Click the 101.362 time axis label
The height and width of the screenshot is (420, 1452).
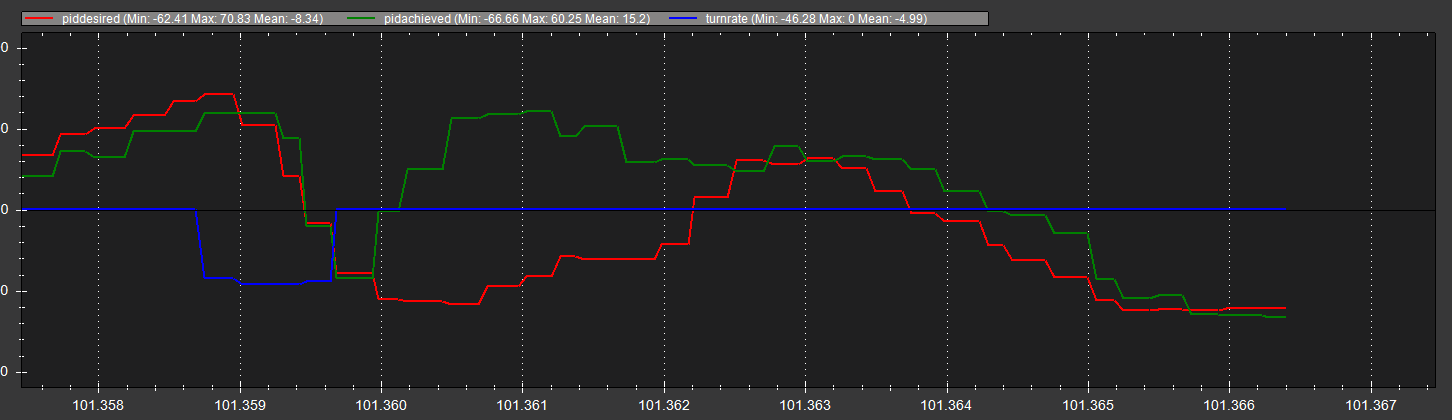click(663, 406)
